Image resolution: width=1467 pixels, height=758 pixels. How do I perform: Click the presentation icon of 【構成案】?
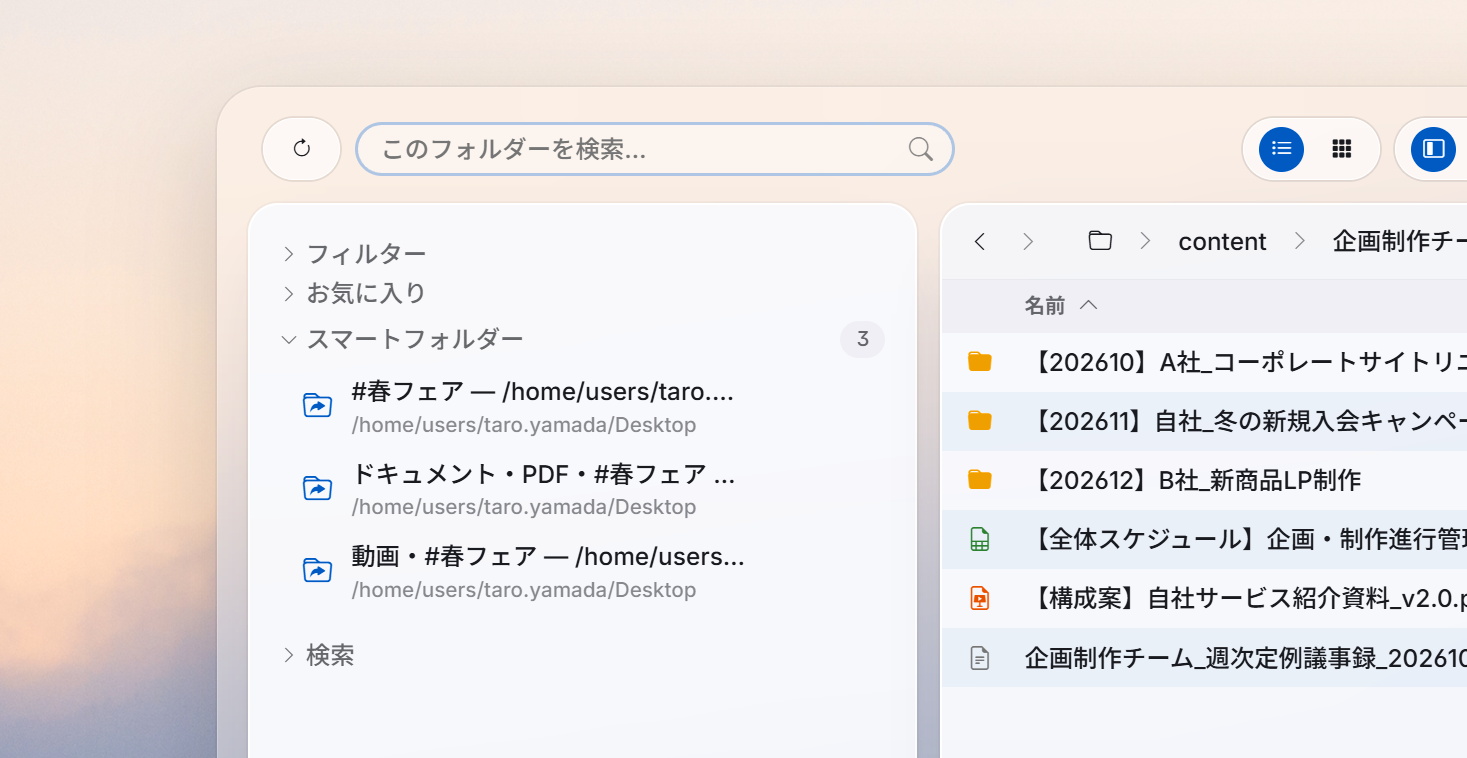[x=980, y=598]
